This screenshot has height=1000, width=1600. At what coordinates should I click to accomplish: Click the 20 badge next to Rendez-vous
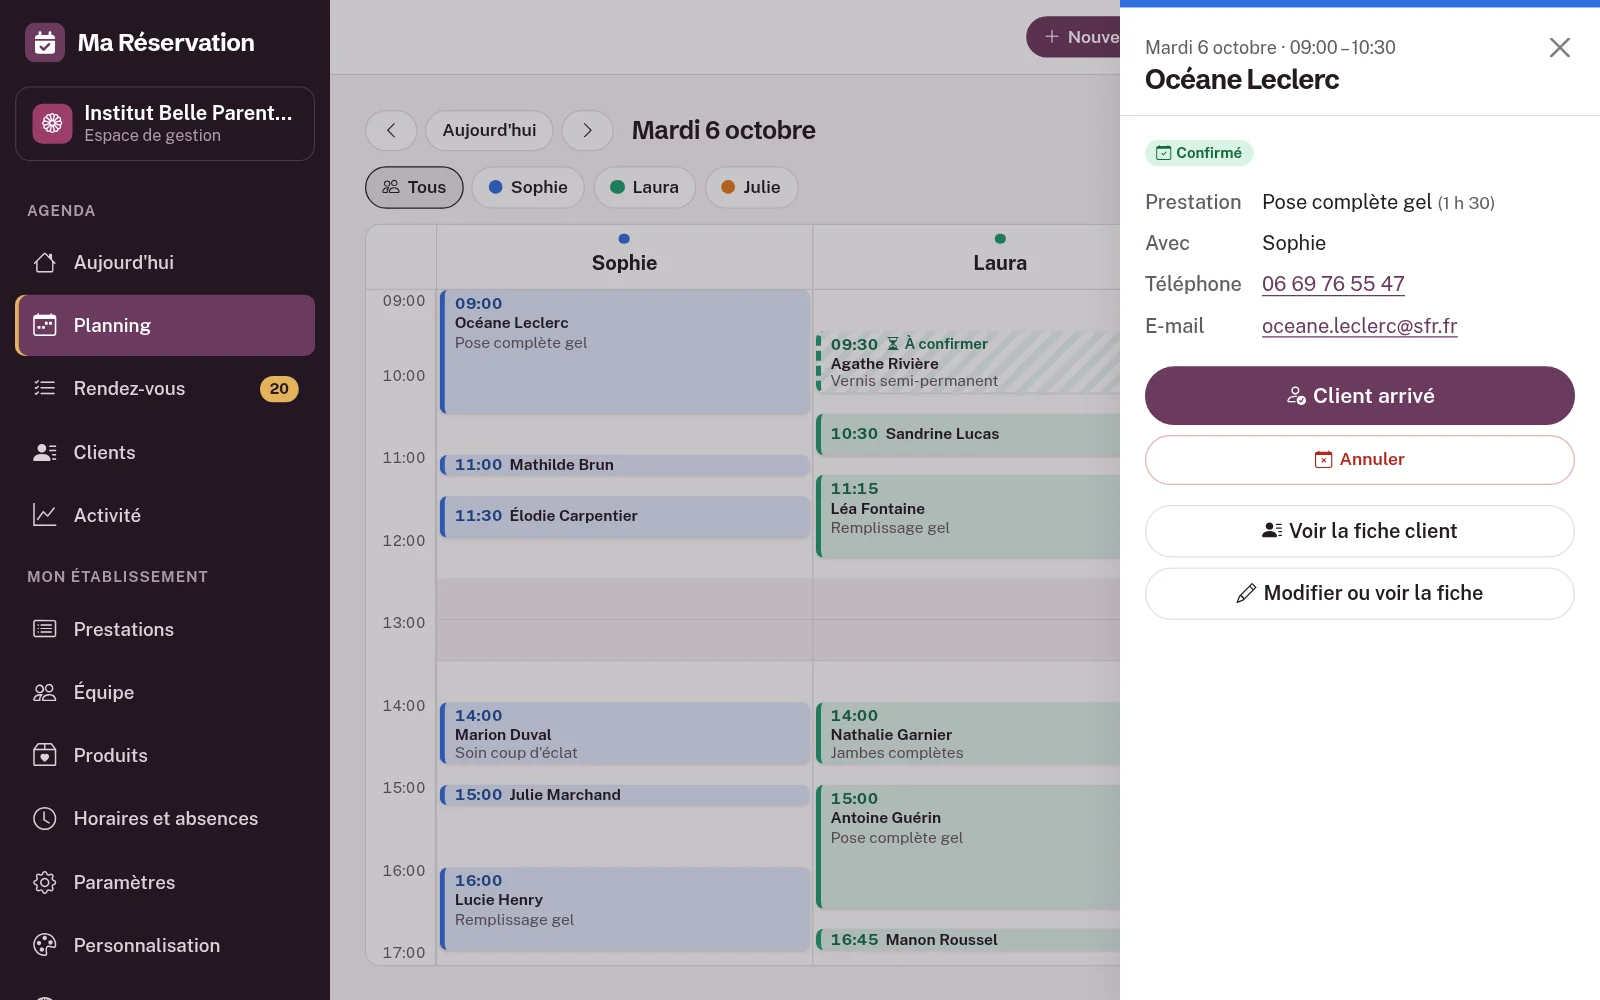tap(279, 389)
